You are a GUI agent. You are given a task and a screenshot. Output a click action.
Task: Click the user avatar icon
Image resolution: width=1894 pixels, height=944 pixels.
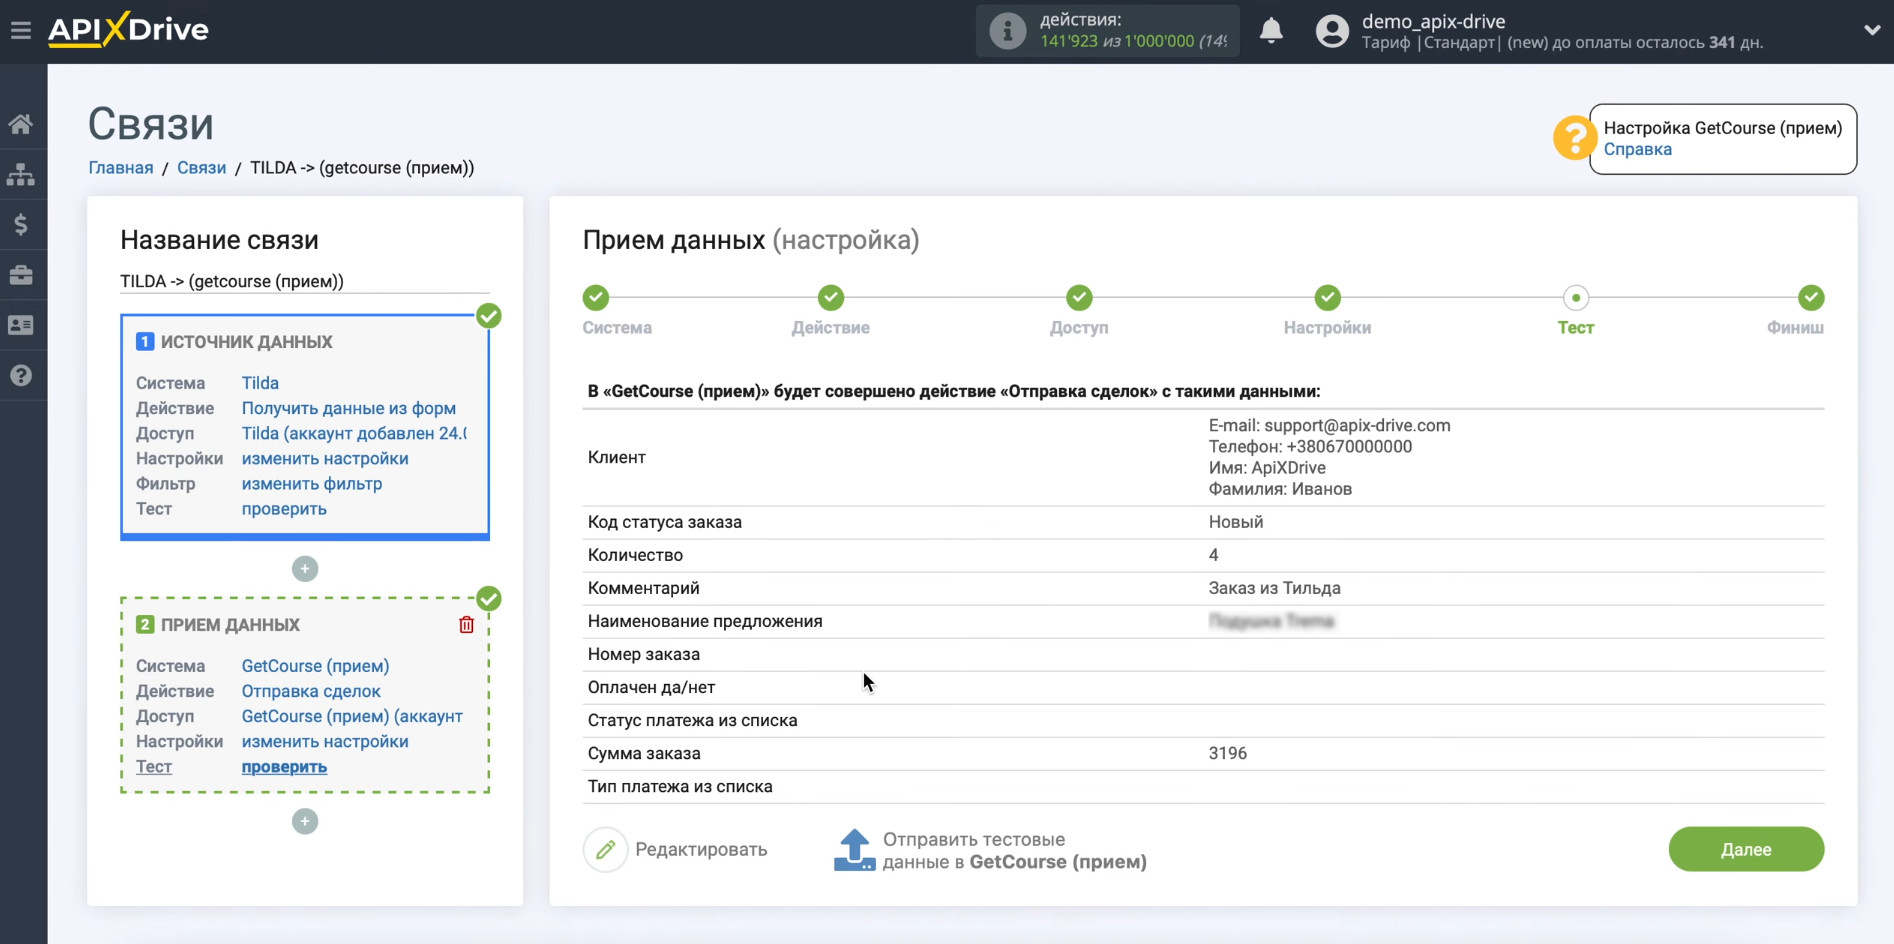pos(1332,31)
